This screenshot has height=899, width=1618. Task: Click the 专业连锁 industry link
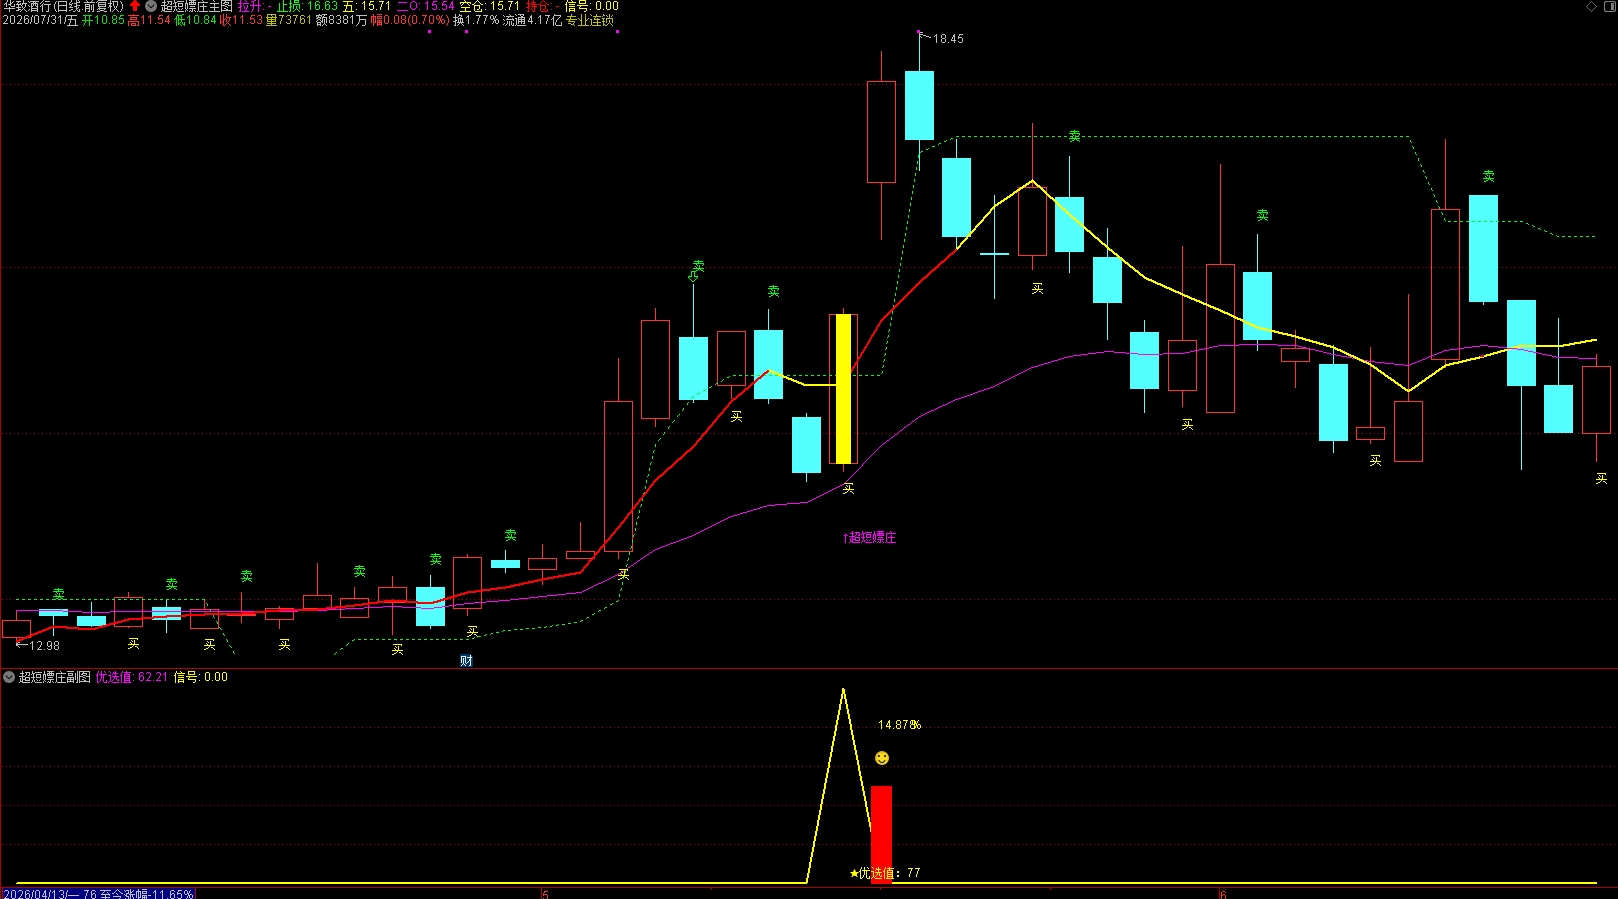point(590,20)
